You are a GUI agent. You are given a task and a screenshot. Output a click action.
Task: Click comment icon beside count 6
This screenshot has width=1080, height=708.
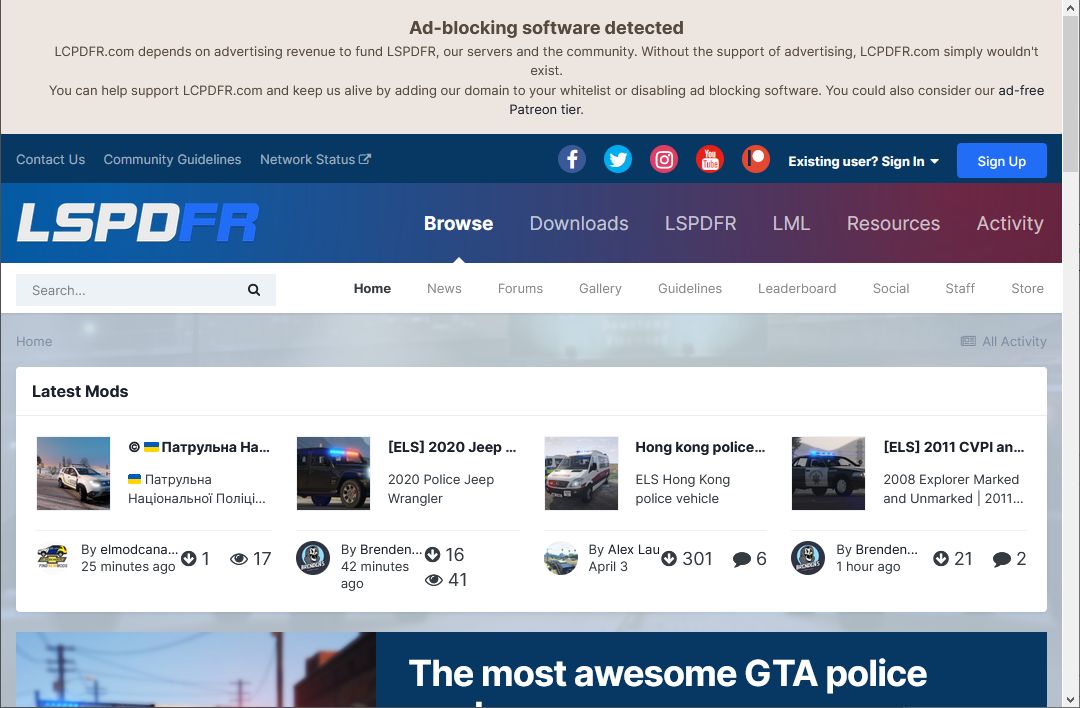click(742, 559)
